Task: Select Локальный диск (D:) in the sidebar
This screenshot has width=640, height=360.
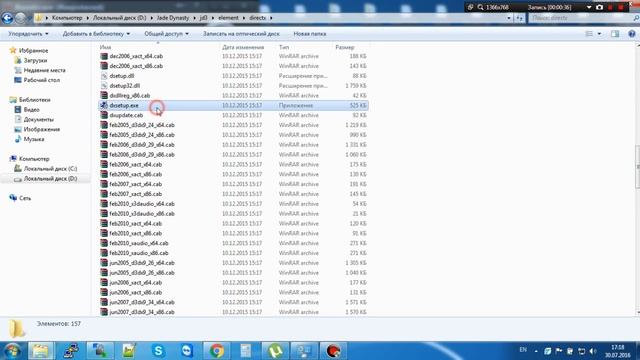Action: tap(50, 179)
